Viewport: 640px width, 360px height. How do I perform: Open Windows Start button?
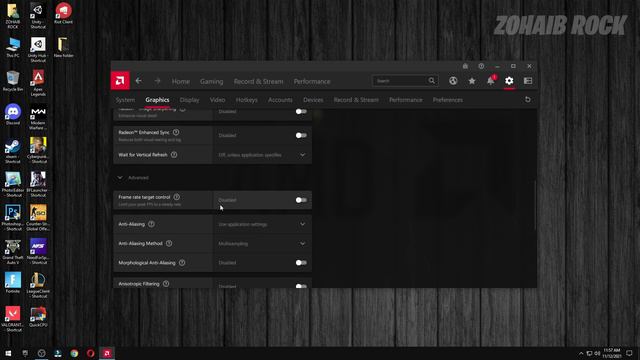coord(8,353)
